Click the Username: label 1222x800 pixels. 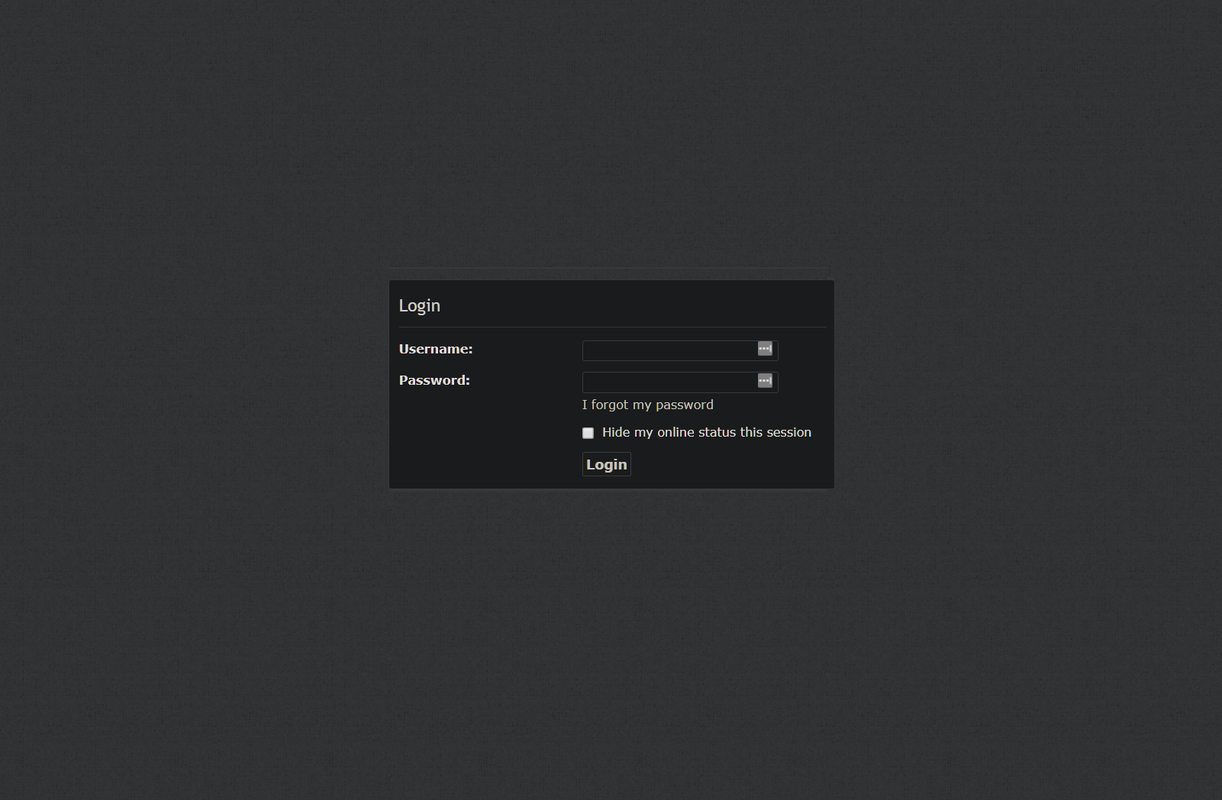pyautogui.click(x=436, y=349)
